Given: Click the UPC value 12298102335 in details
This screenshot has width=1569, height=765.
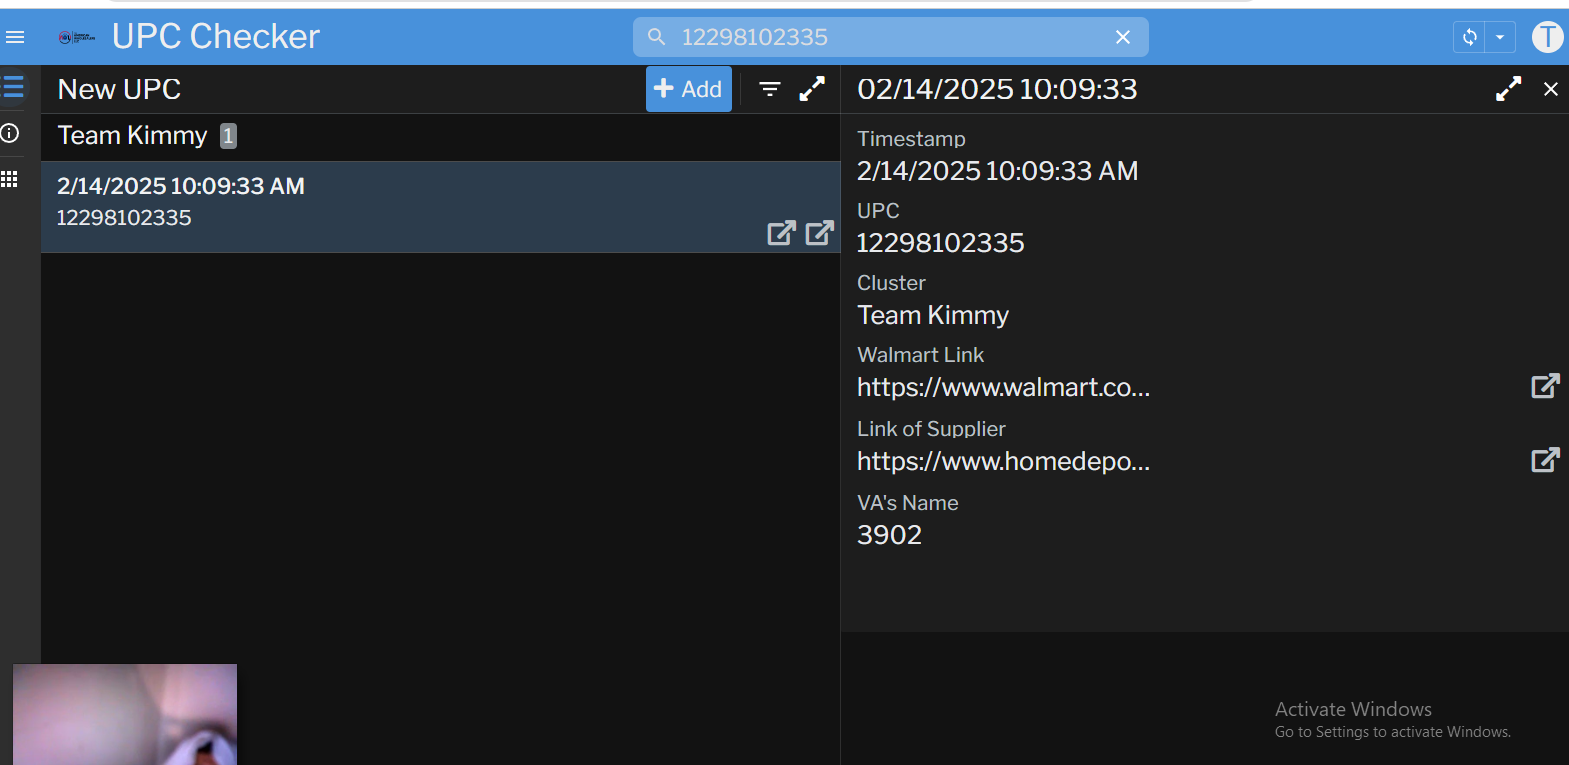Looking at the screenshot, I should coord(941,243).
